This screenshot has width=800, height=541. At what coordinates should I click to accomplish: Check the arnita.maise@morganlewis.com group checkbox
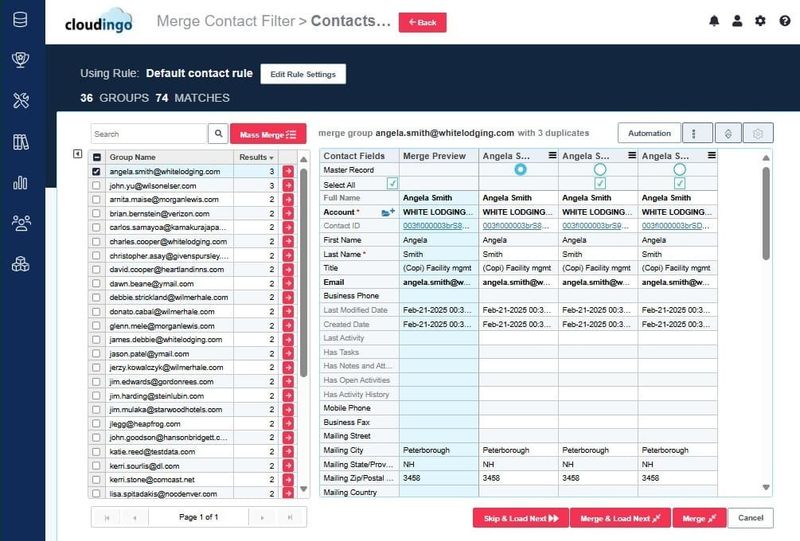[x=96, y=200]
